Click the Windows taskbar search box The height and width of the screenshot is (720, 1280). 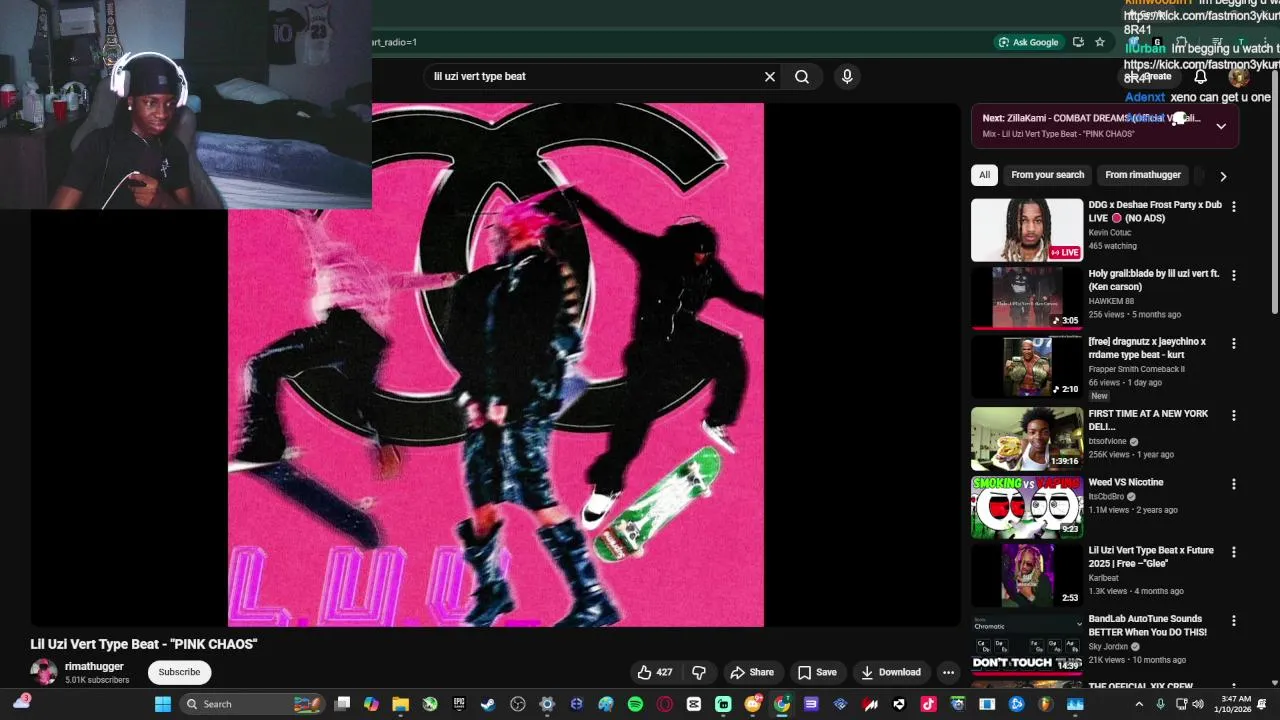(252, 704)
